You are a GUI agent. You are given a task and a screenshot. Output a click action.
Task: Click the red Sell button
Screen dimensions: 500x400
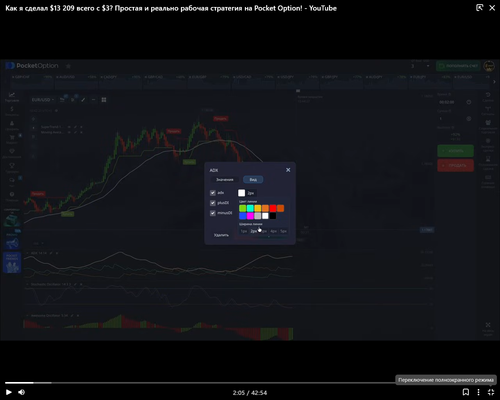[x=455, y=165]
